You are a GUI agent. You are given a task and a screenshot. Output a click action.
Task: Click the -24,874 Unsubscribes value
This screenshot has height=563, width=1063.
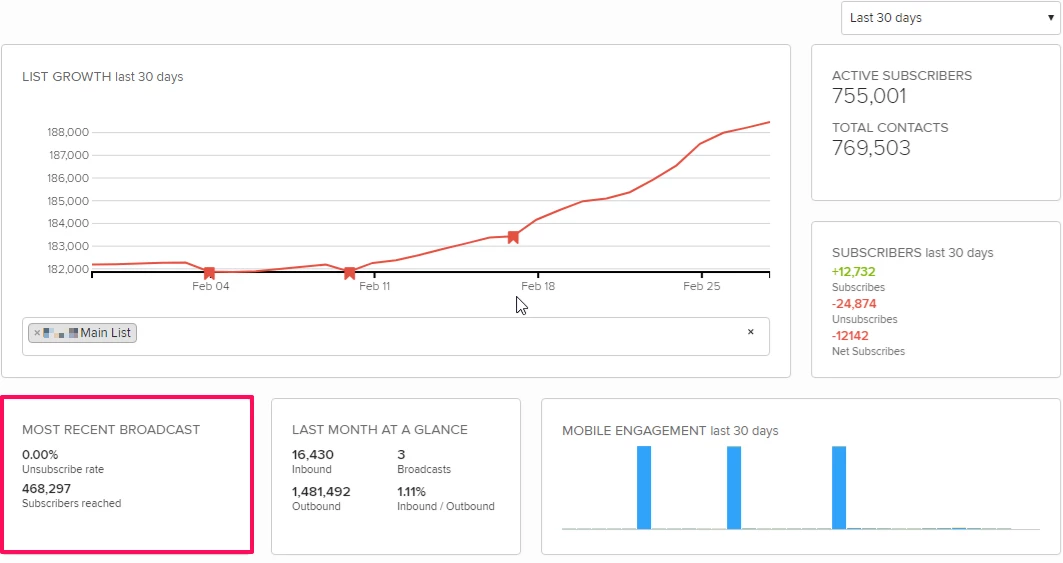click(854, 304)
